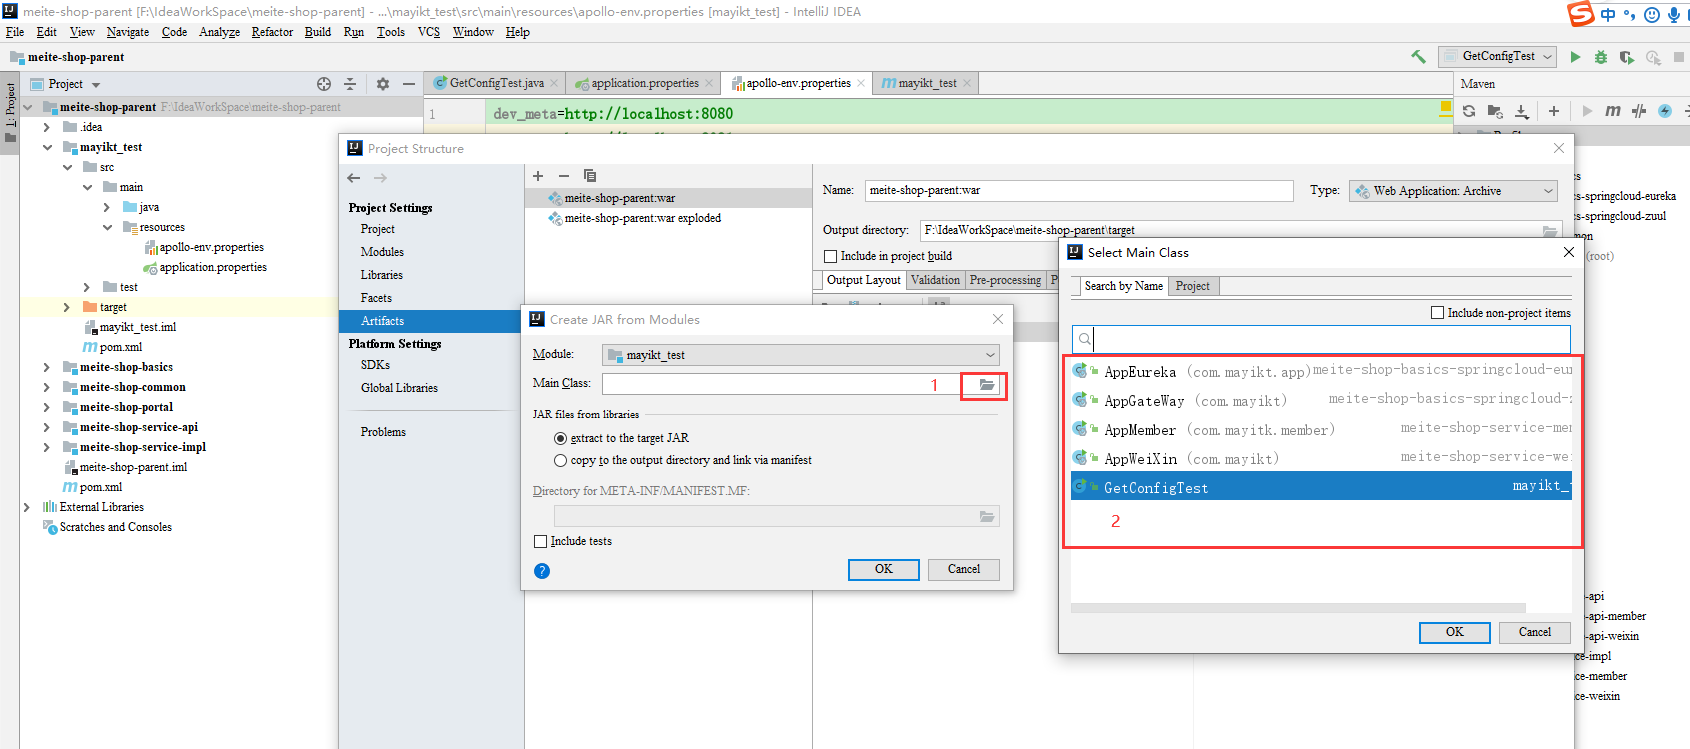
Task: Enable Include non-project items checkbox
Action: point(1438,313)
